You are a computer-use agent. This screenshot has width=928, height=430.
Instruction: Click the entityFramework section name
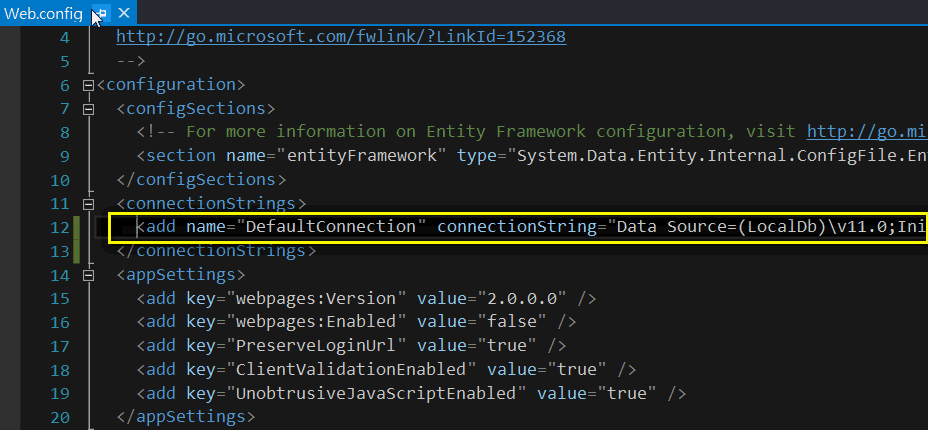point(362,156)
